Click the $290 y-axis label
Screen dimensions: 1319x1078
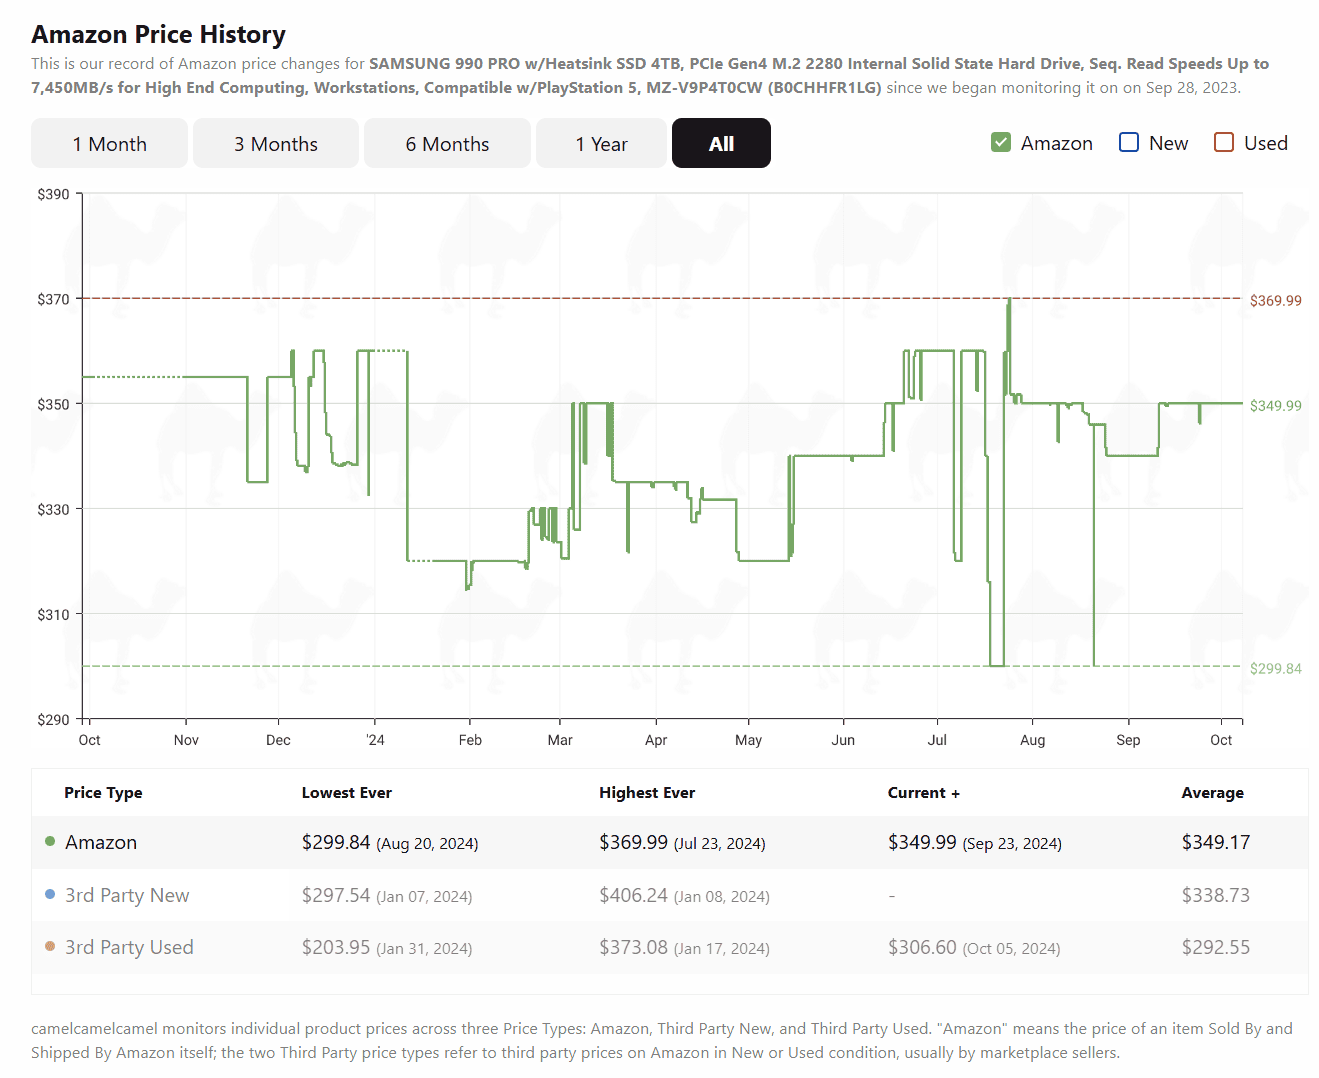[53, 719]
